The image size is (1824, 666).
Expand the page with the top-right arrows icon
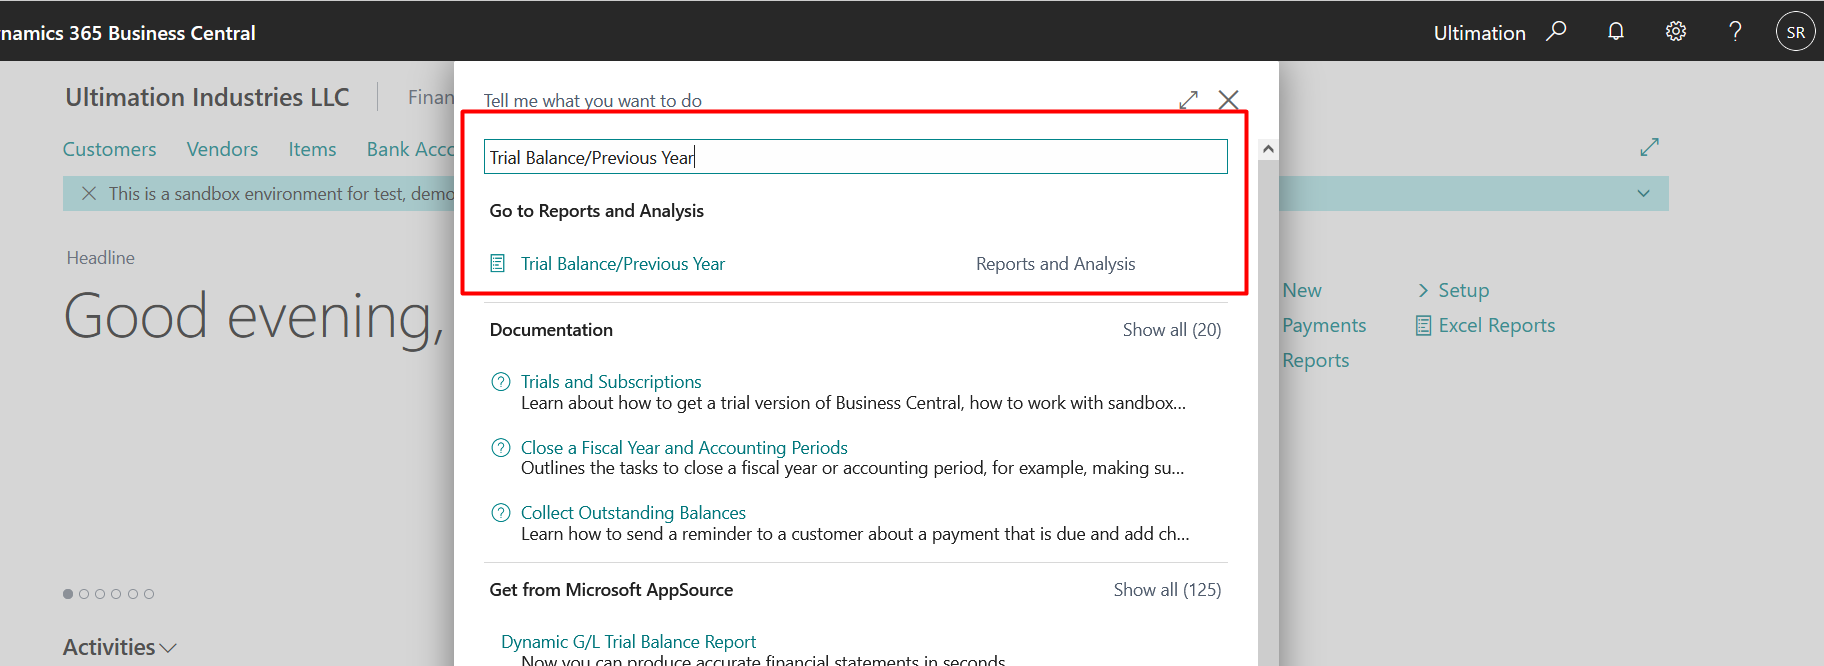(x=1650, y=147)
